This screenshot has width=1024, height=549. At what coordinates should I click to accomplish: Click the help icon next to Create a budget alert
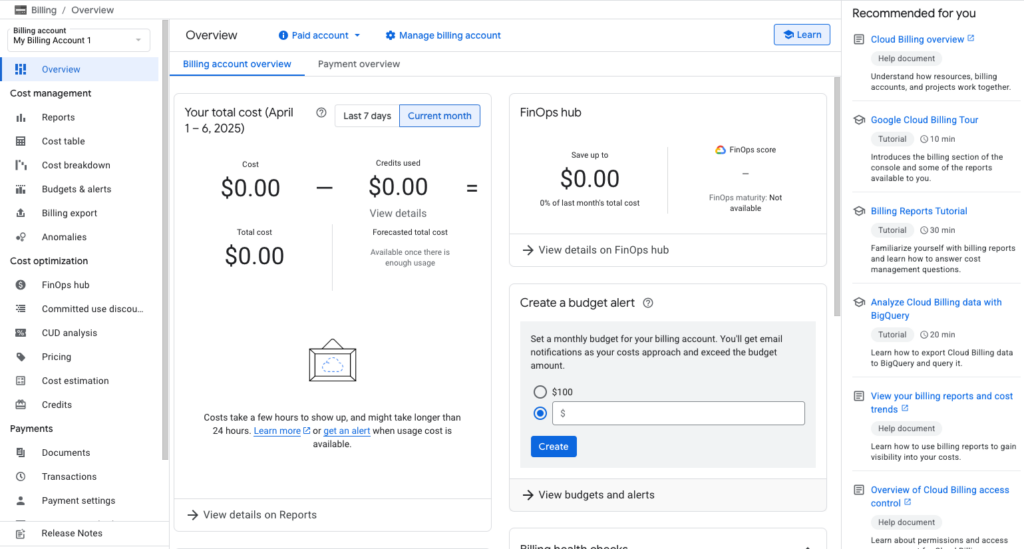(648, 303)
